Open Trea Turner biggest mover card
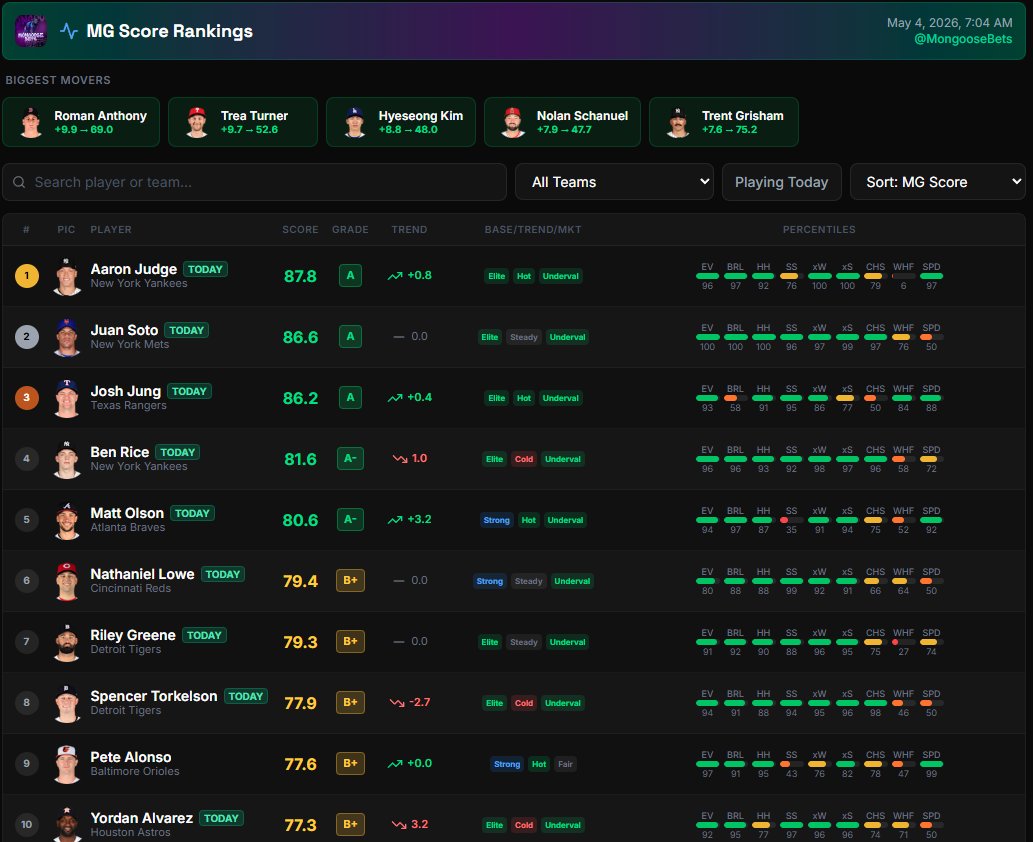This screenshot has height=842, width=1033. coord(243,122)
